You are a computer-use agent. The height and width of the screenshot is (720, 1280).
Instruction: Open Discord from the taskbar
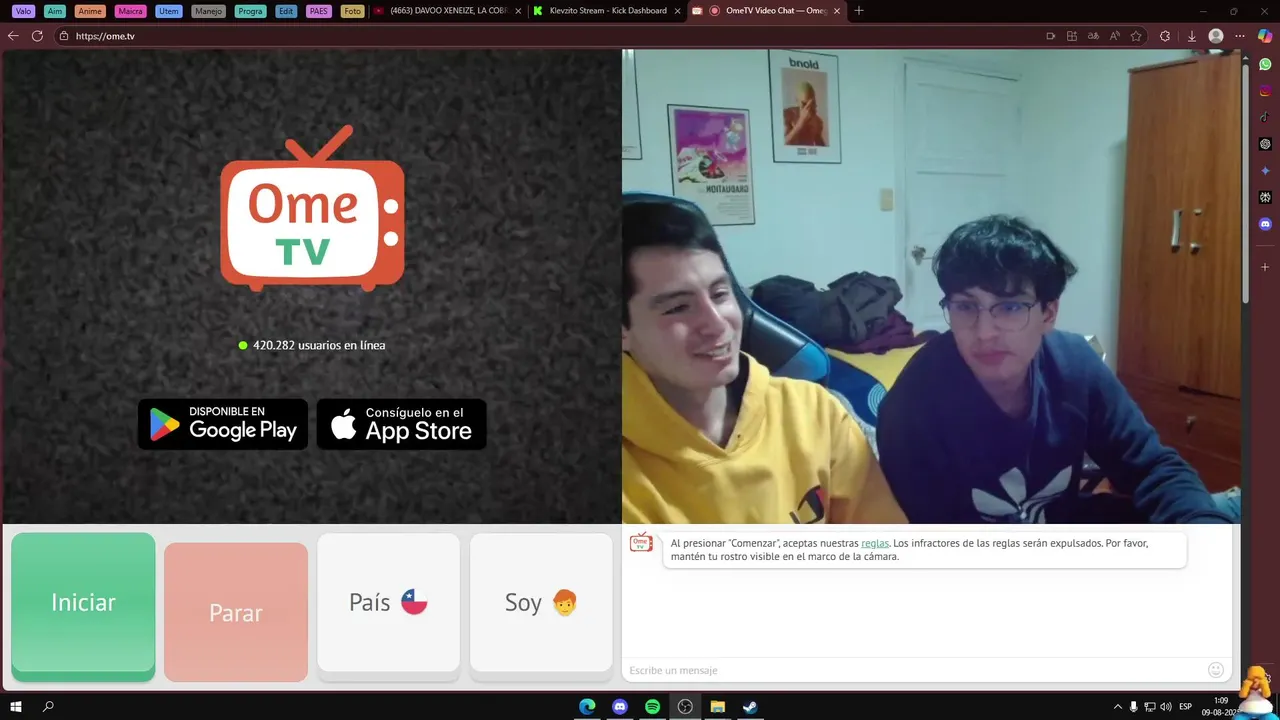(620, 707)
